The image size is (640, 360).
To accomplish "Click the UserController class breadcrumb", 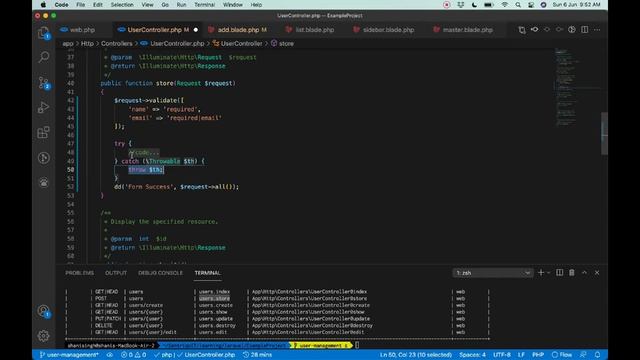I will 241,43.
